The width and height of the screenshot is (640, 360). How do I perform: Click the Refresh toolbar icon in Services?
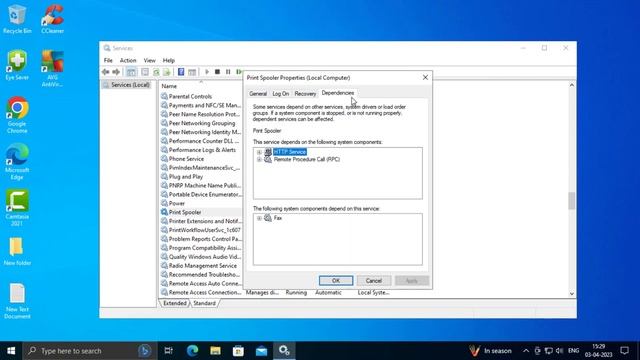(156, 72)
